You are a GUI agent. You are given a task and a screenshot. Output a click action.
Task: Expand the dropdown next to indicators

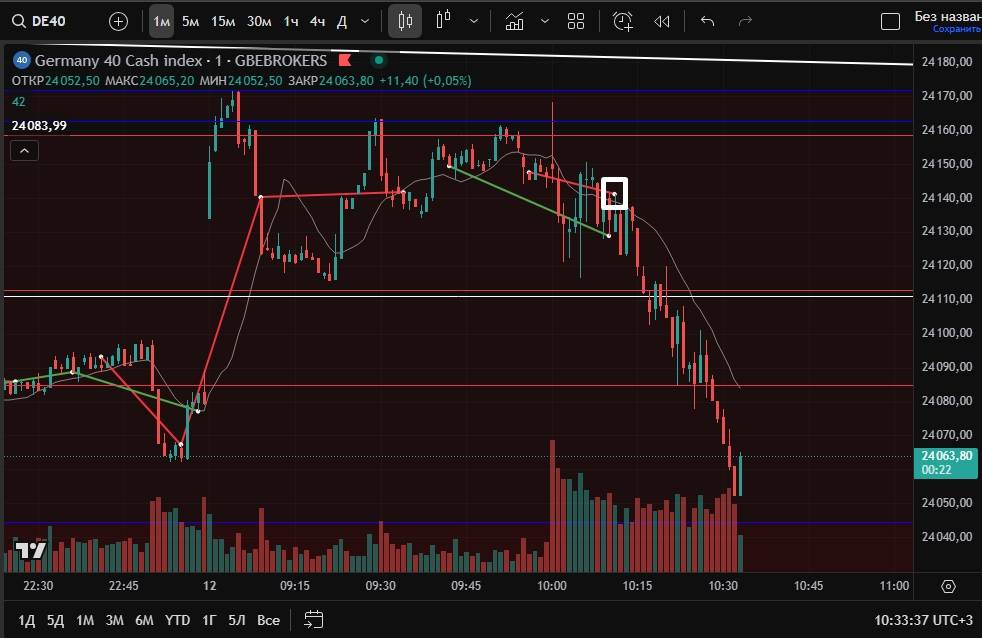tap(544, 21)
